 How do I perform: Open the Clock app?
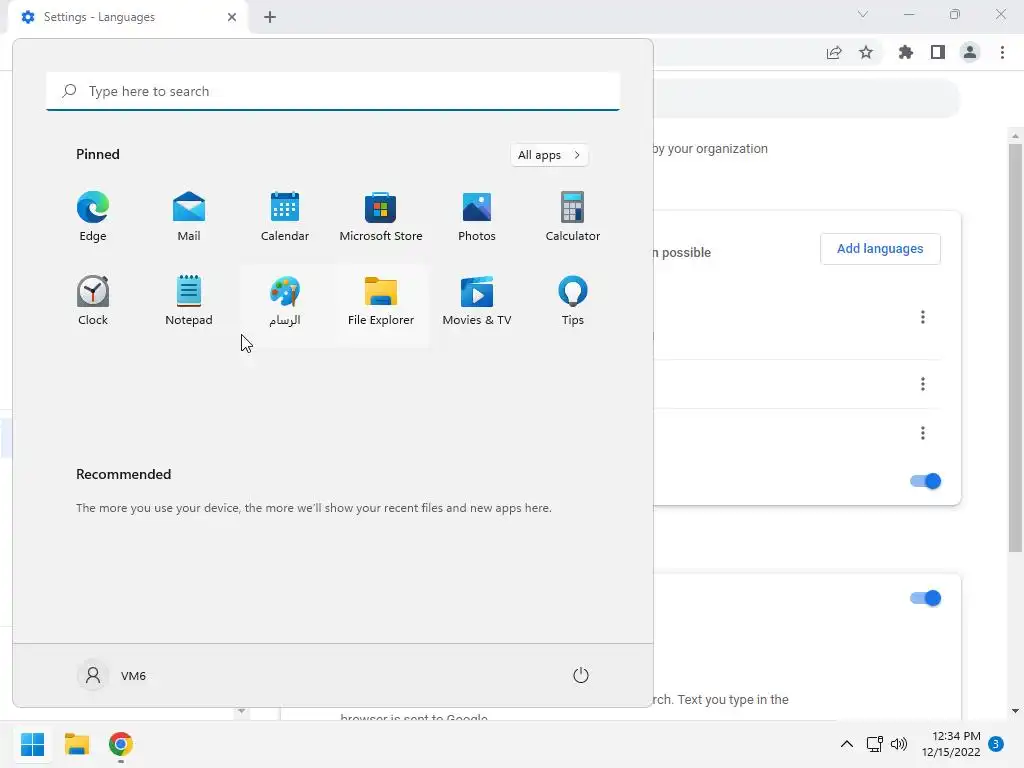coord(93,301)
